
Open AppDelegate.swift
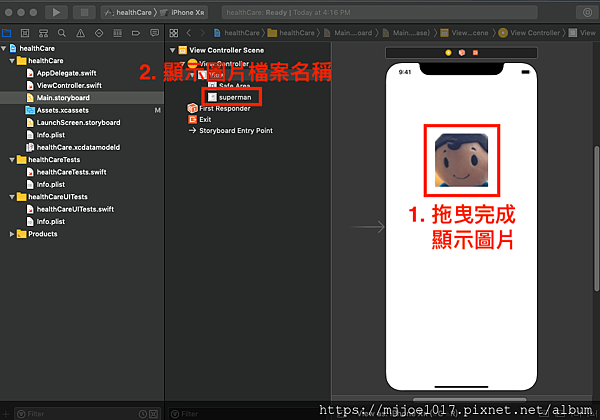point(66,73)
